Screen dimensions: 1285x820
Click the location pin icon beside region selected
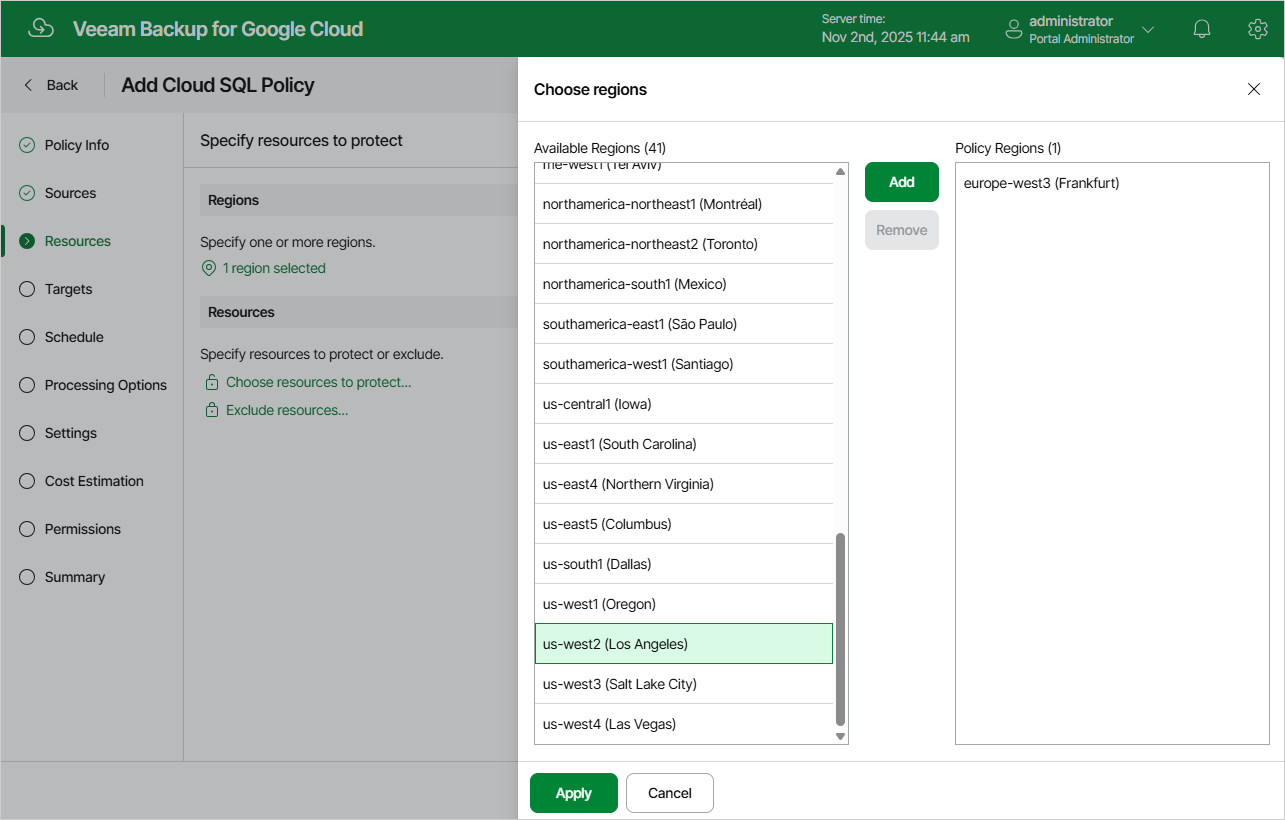(x=209, y=268)
